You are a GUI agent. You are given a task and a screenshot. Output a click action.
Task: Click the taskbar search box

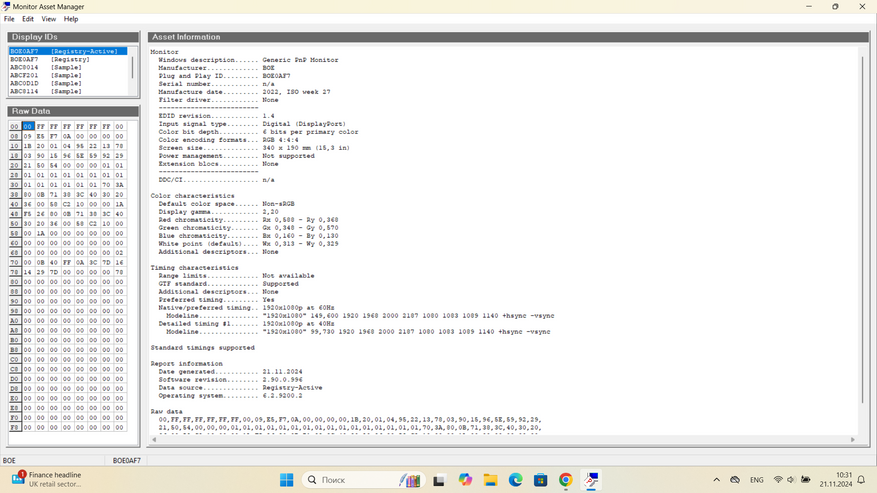click(x=364, y=480)
